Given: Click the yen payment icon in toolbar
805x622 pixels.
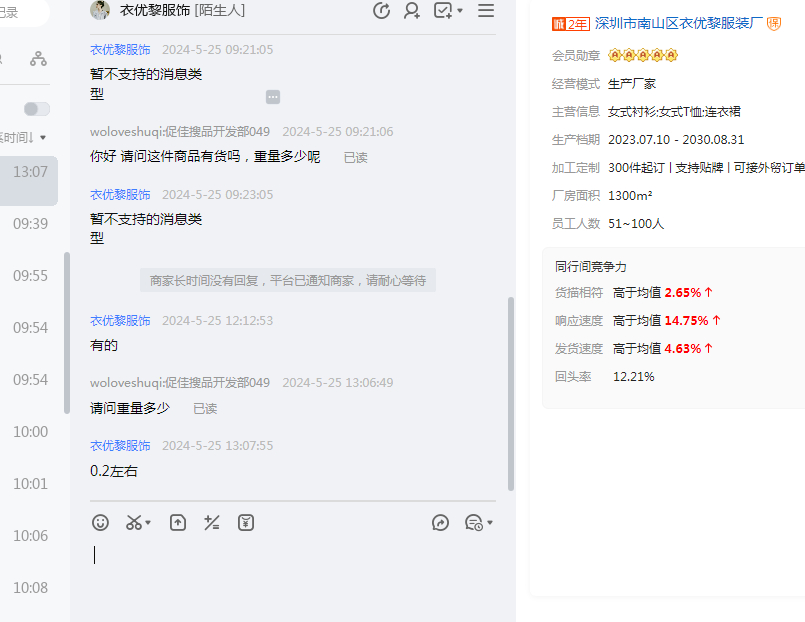Looking at the screenshot, I should point(246,522).
